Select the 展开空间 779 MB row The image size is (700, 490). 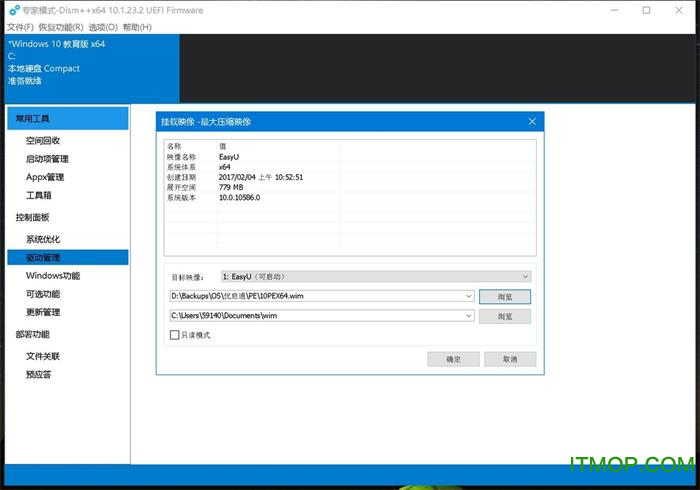(x=350, y=187)
